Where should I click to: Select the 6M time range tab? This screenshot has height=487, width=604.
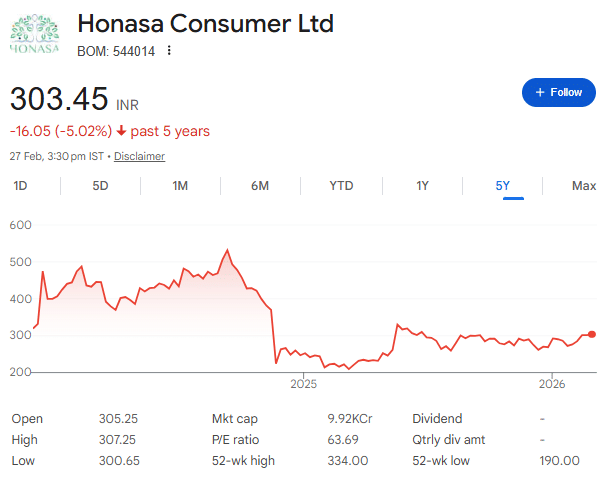click(x=260, y=186)
